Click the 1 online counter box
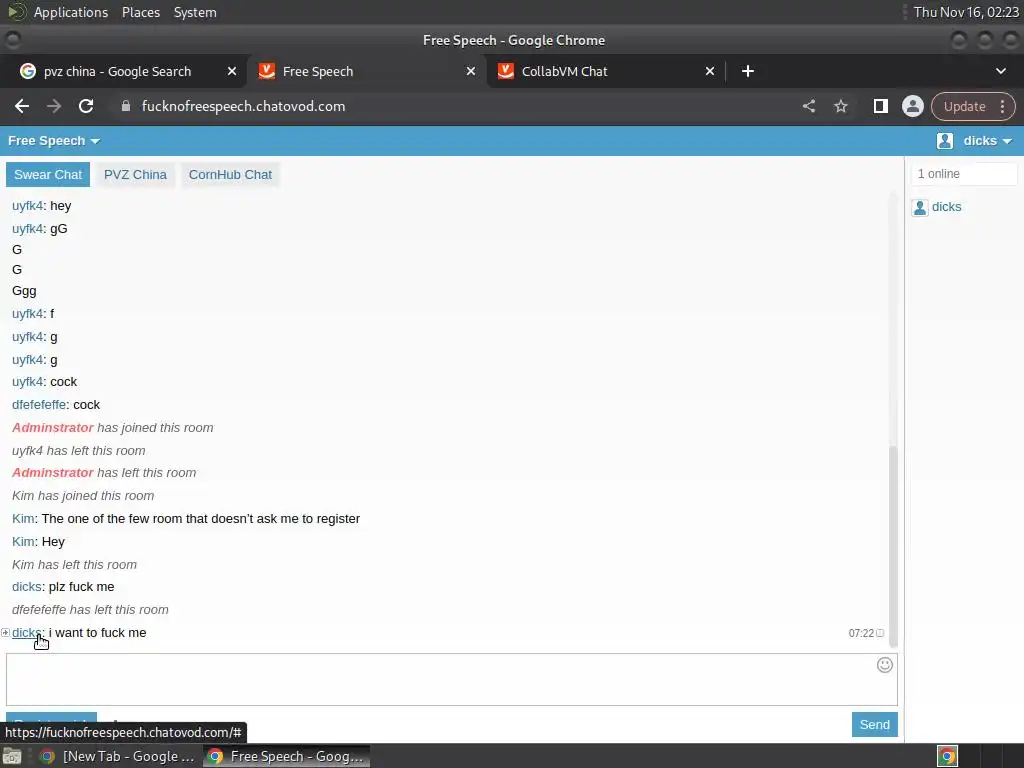The image size is (1024, 768). [x=964, y=174]
